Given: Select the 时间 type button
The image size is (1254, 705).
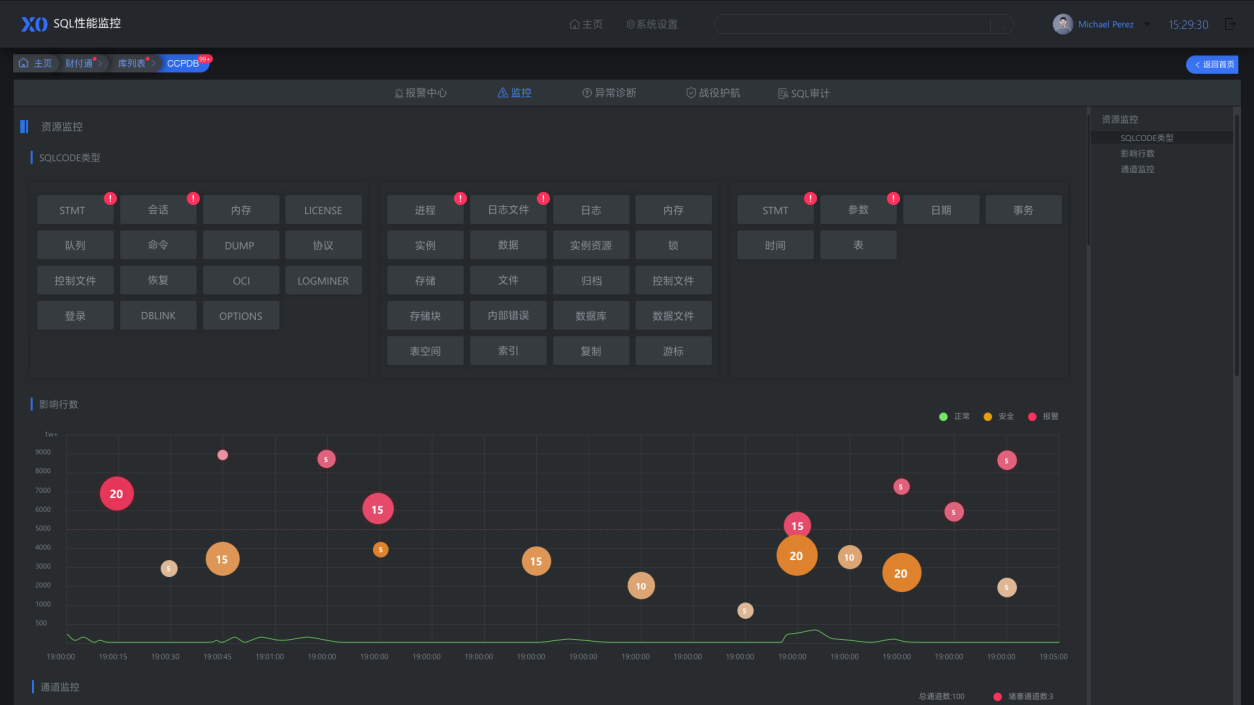Looking at the screenshot, I should tap(775, 245).
